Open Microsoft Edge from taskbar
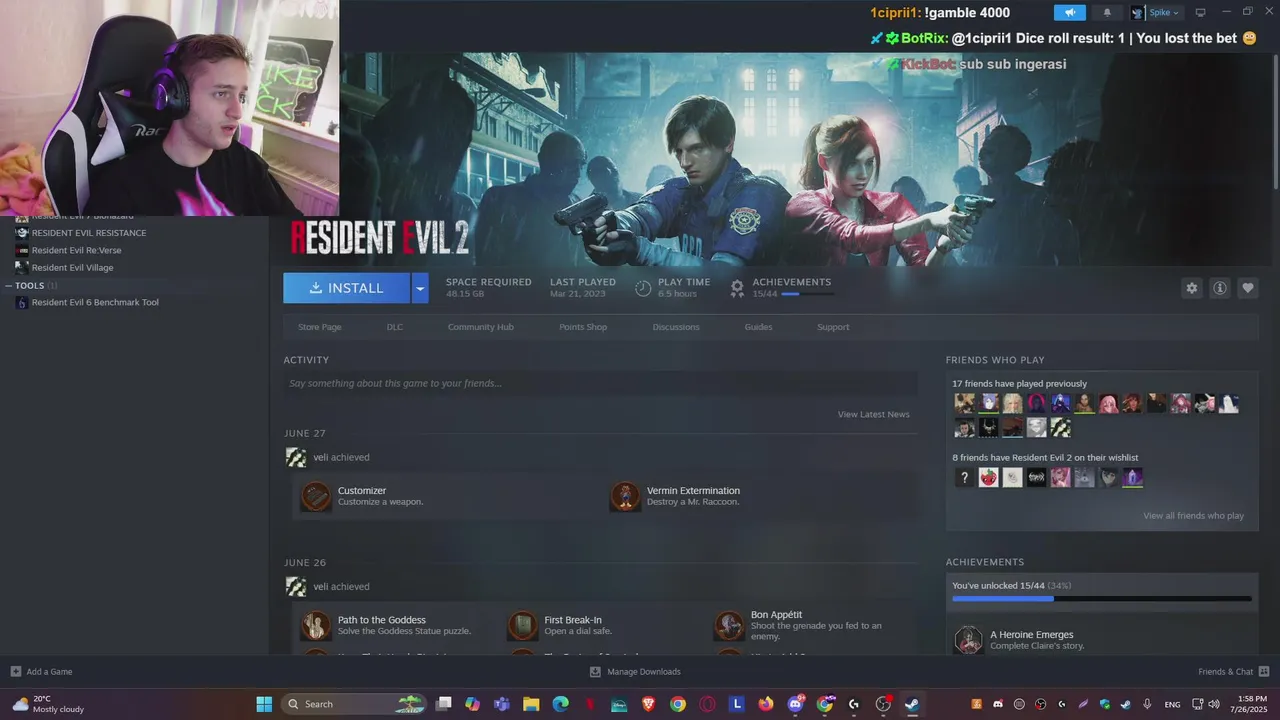1280x720 pixels. [560, 704]
